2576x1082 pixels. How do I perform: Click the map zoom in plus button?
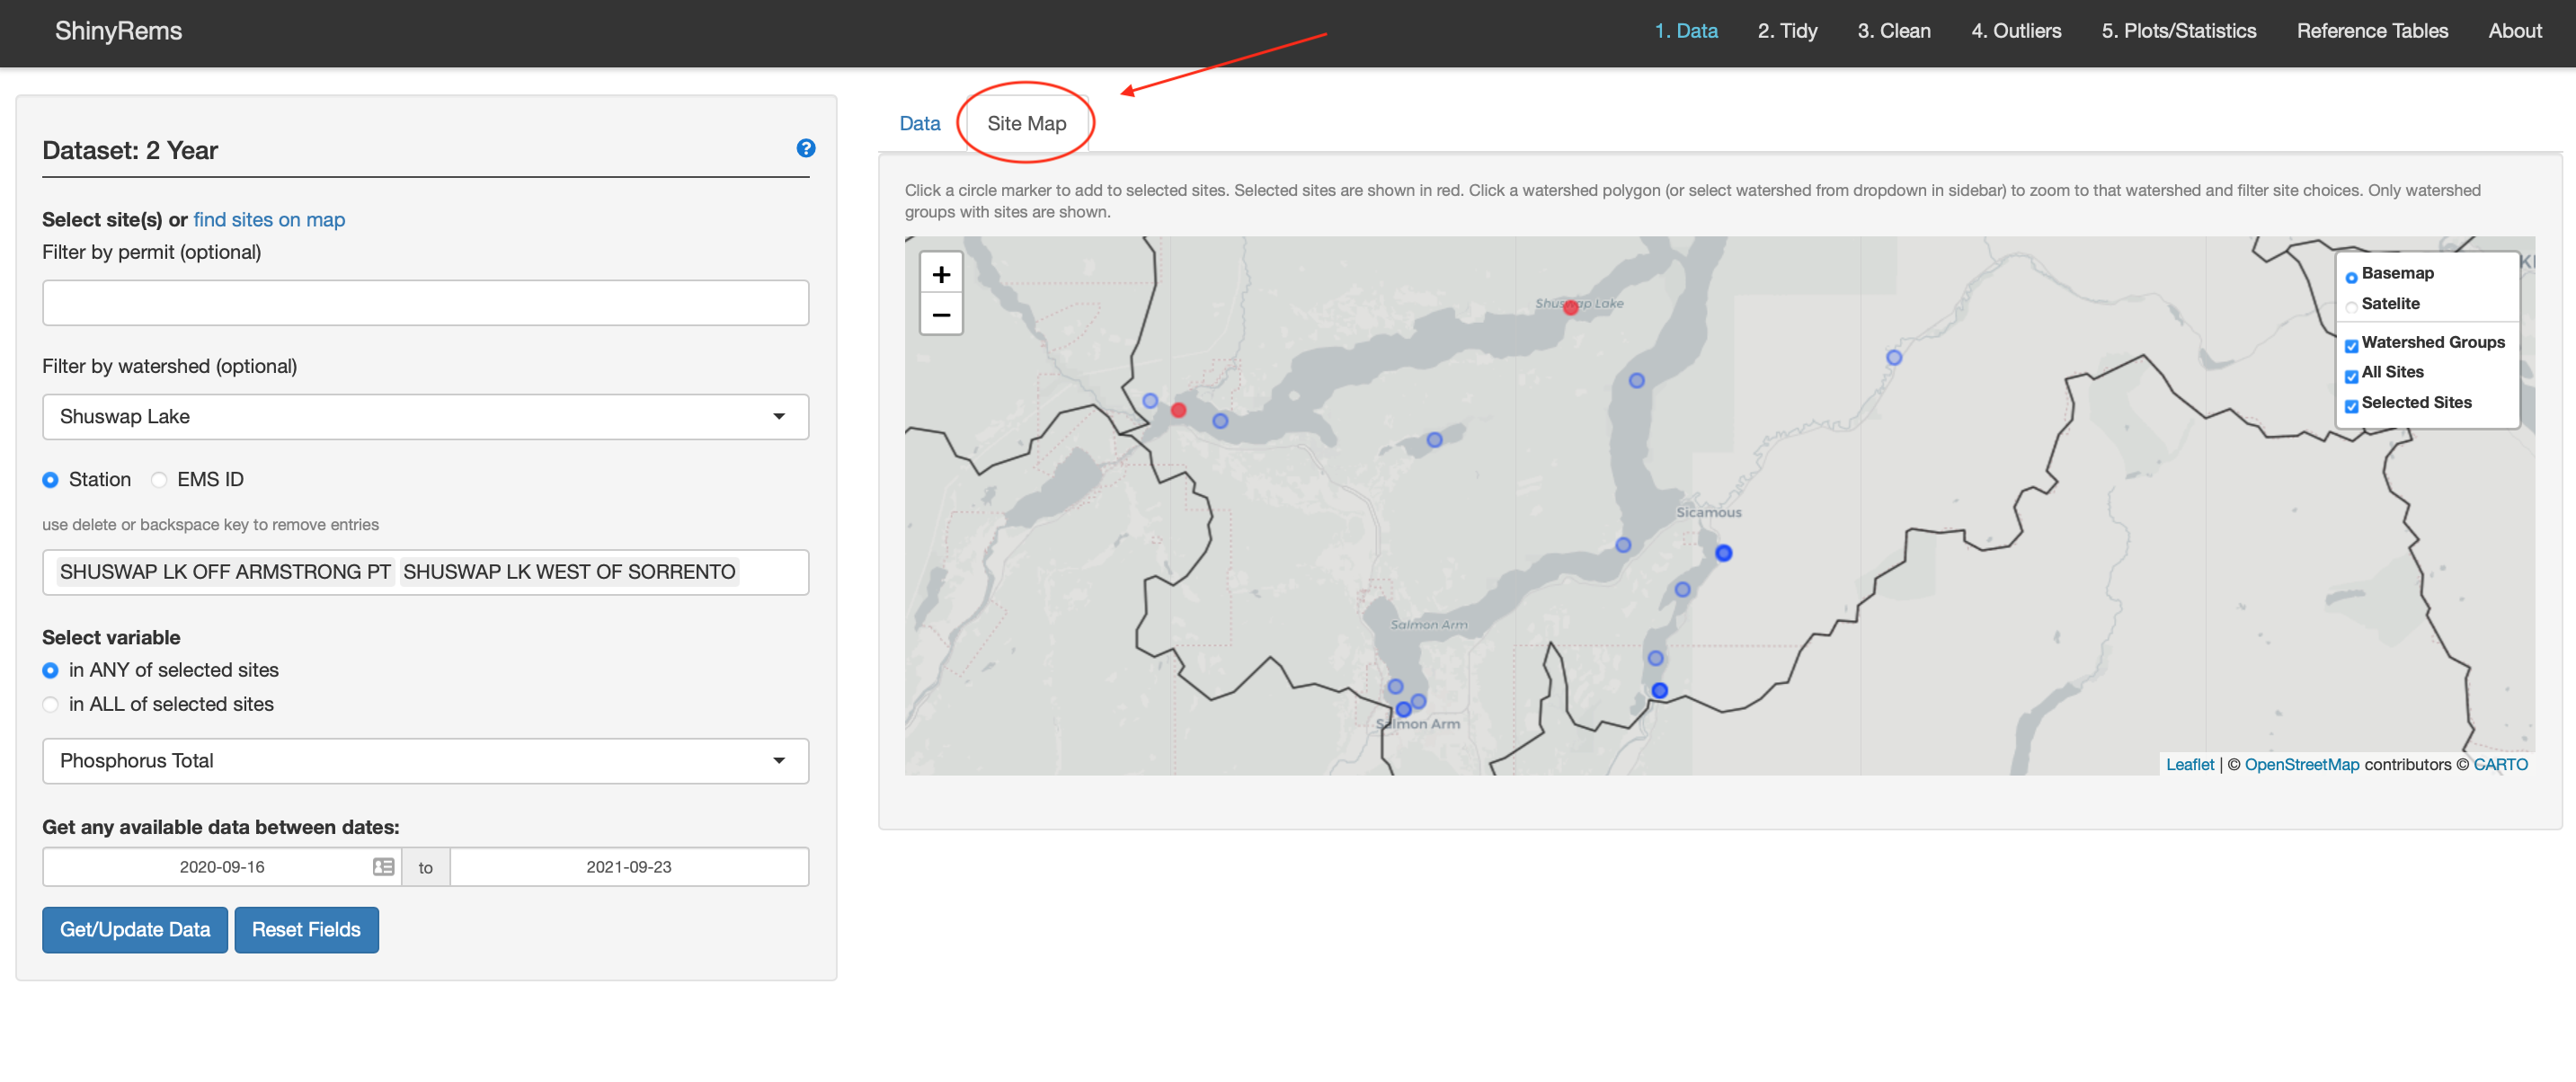click(x=940, y=274)
